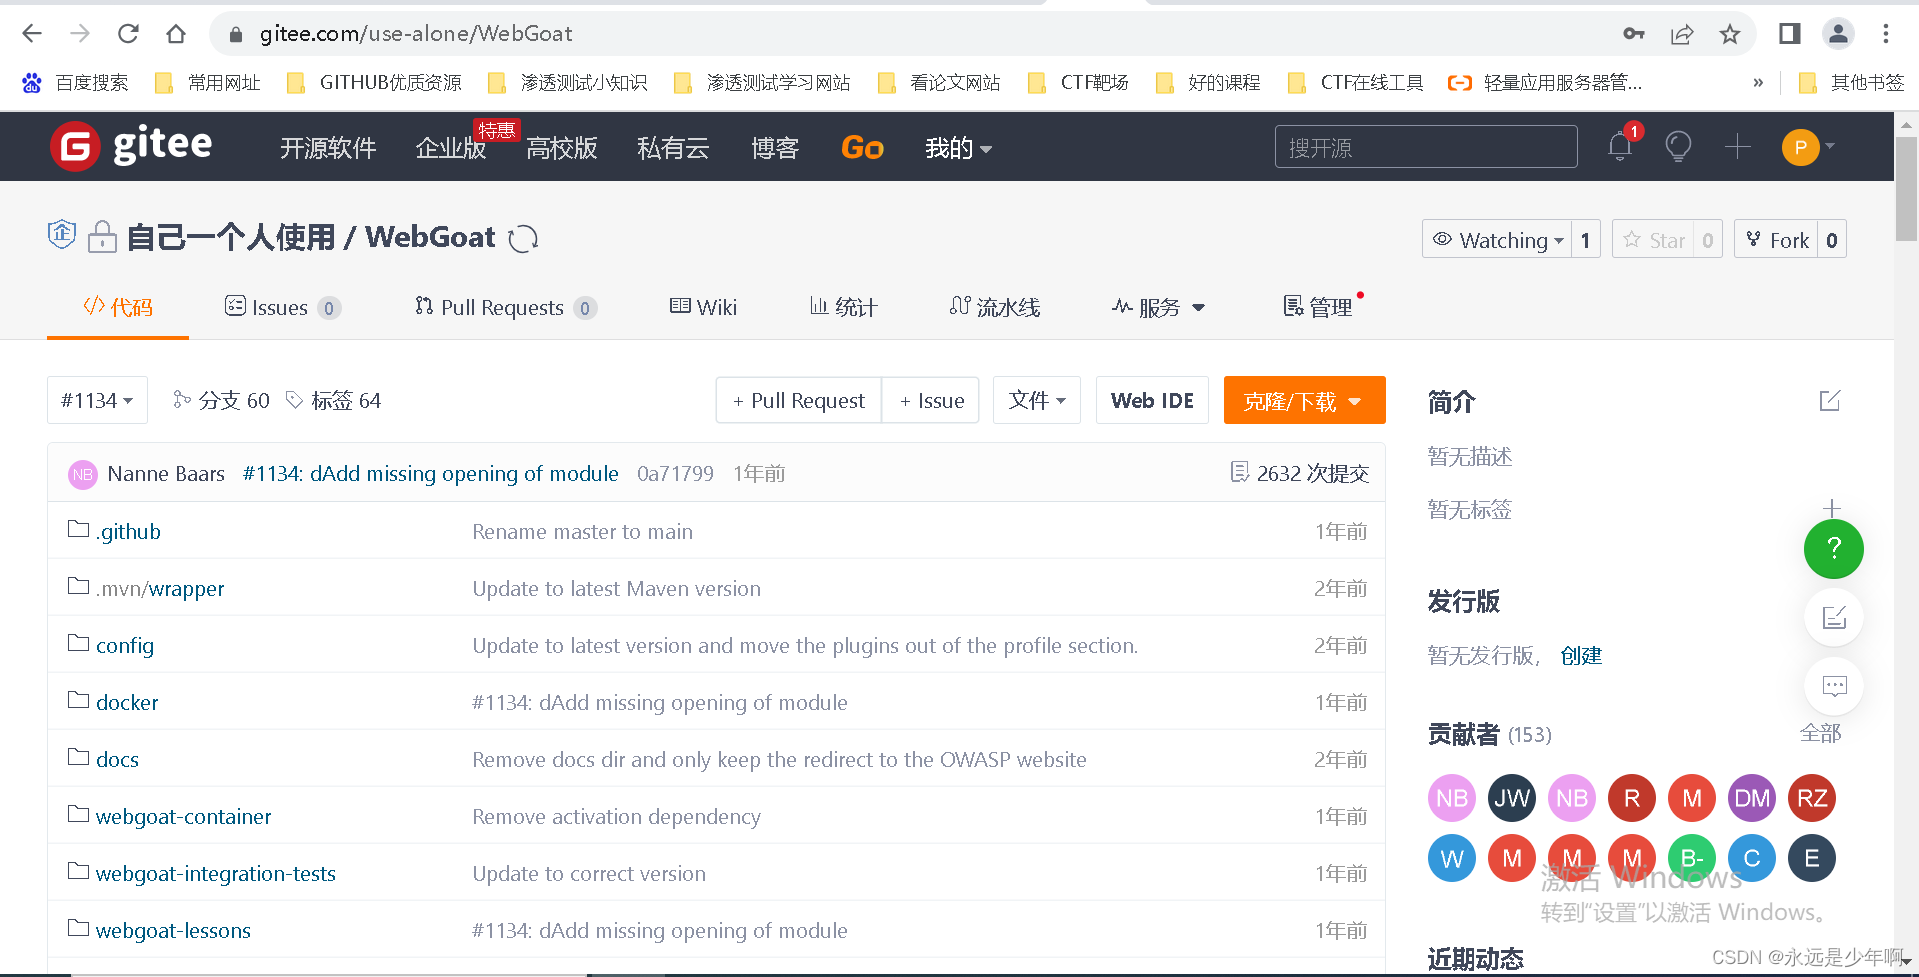Image resolution: width=1919 pixels, height=977 pixels.
Task: Open the 流水线 tab
Action: click(995, 307)
